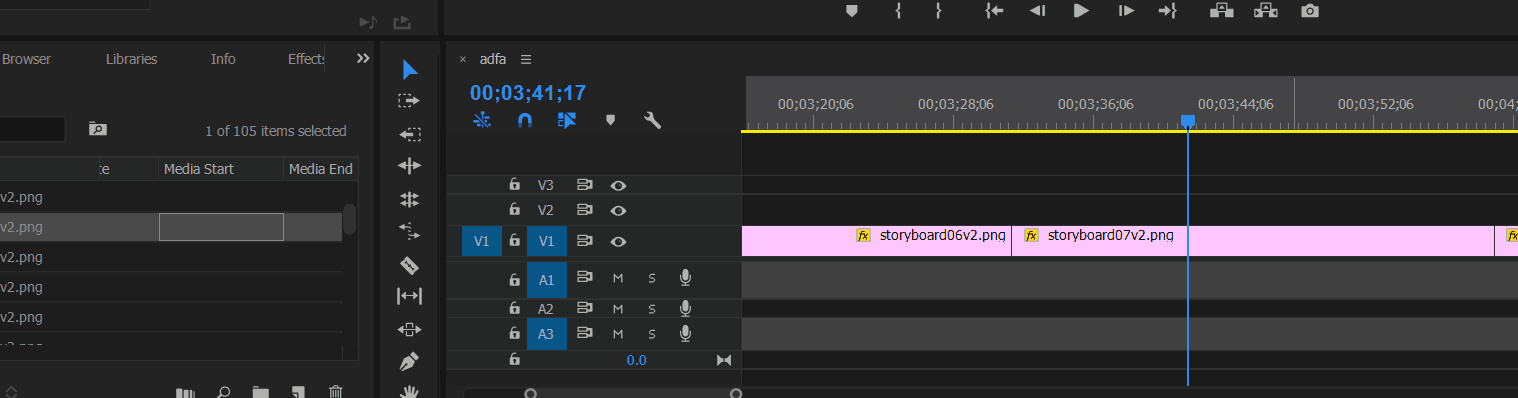Screen dimensions: 1518x398
Task: Toggle V1 source patching button
Action: click(x=482, y=241)
